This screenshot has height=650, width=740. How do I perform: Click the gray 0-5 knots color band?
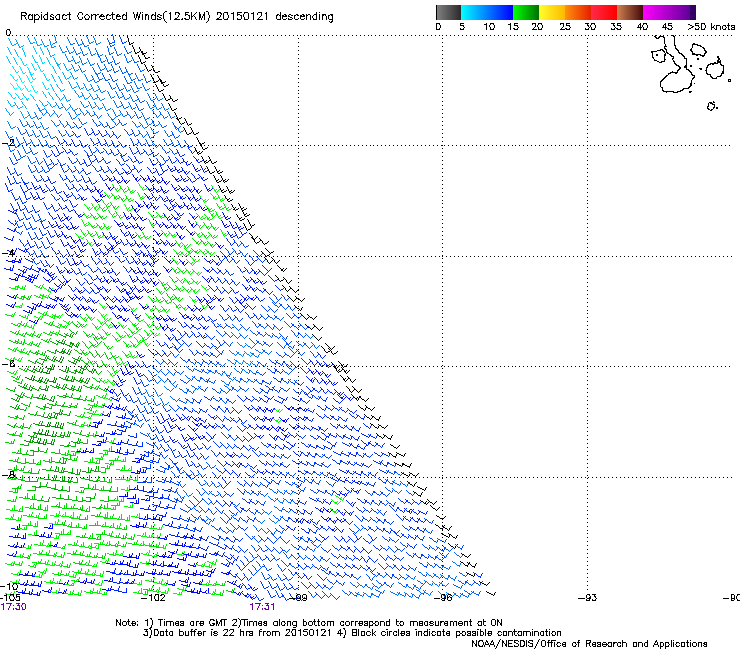448,12
